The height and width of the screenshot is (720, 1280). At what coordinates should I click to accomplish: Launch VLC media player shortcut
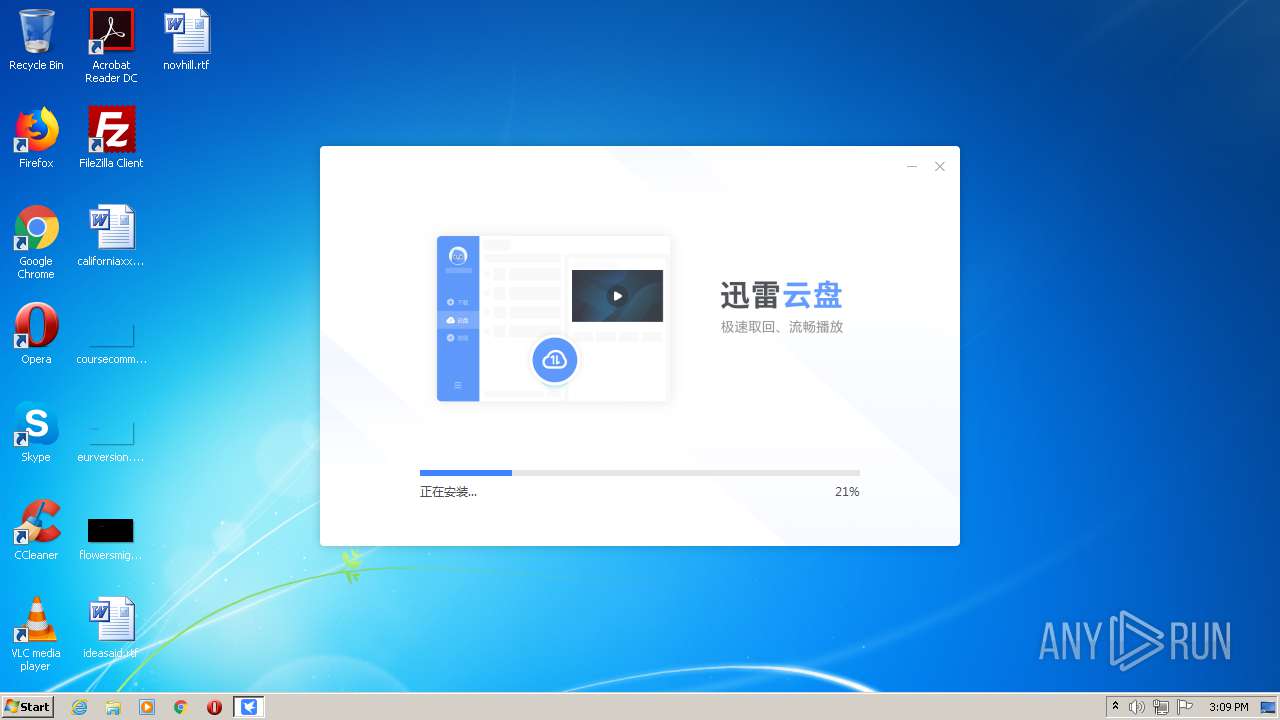point(36,634)
